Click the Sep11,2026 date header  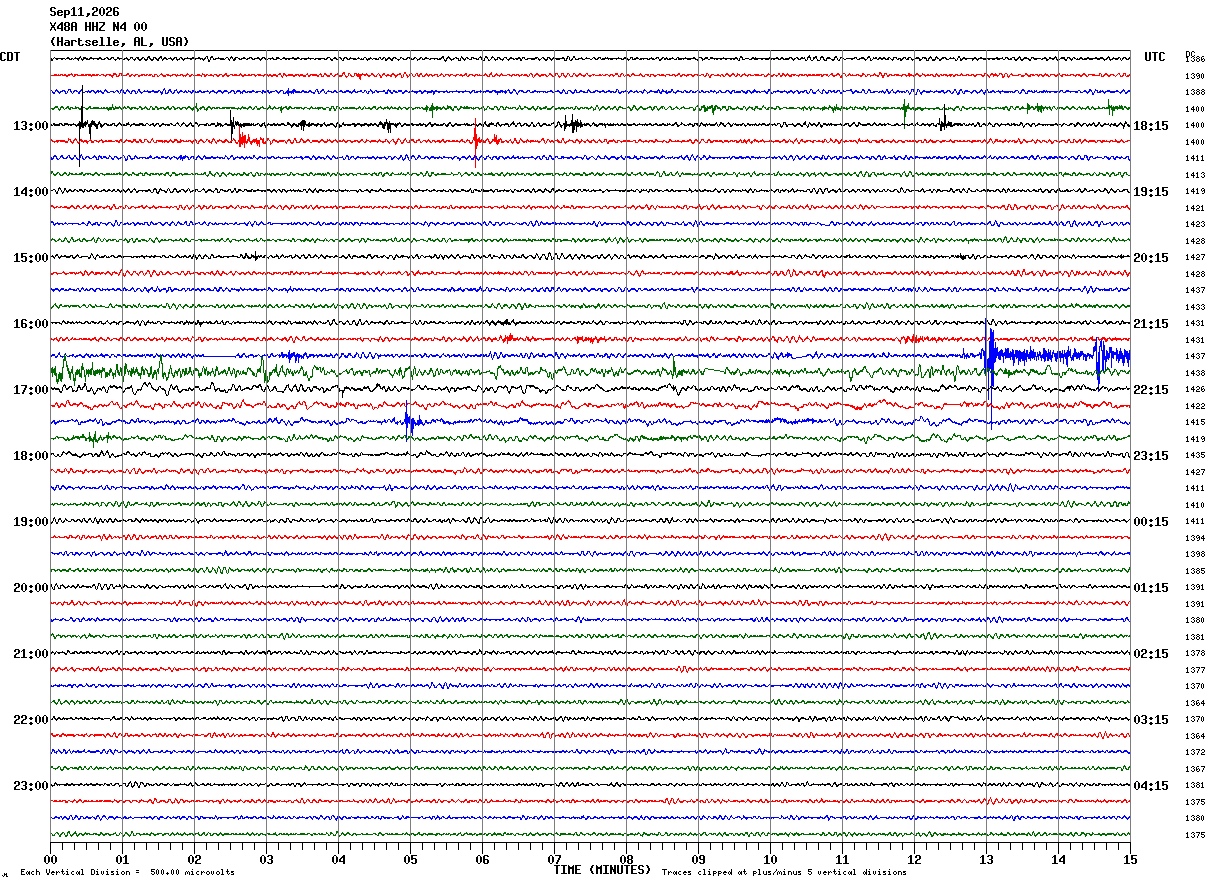(84, 12)
